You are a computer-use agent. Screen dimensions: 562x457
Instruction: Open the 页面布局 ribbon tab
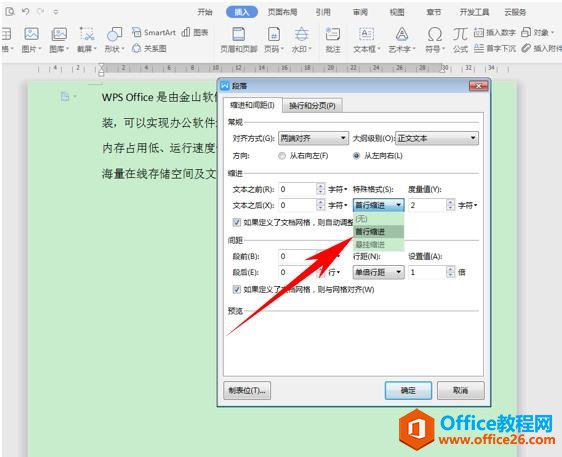click(x=282, y=12)
